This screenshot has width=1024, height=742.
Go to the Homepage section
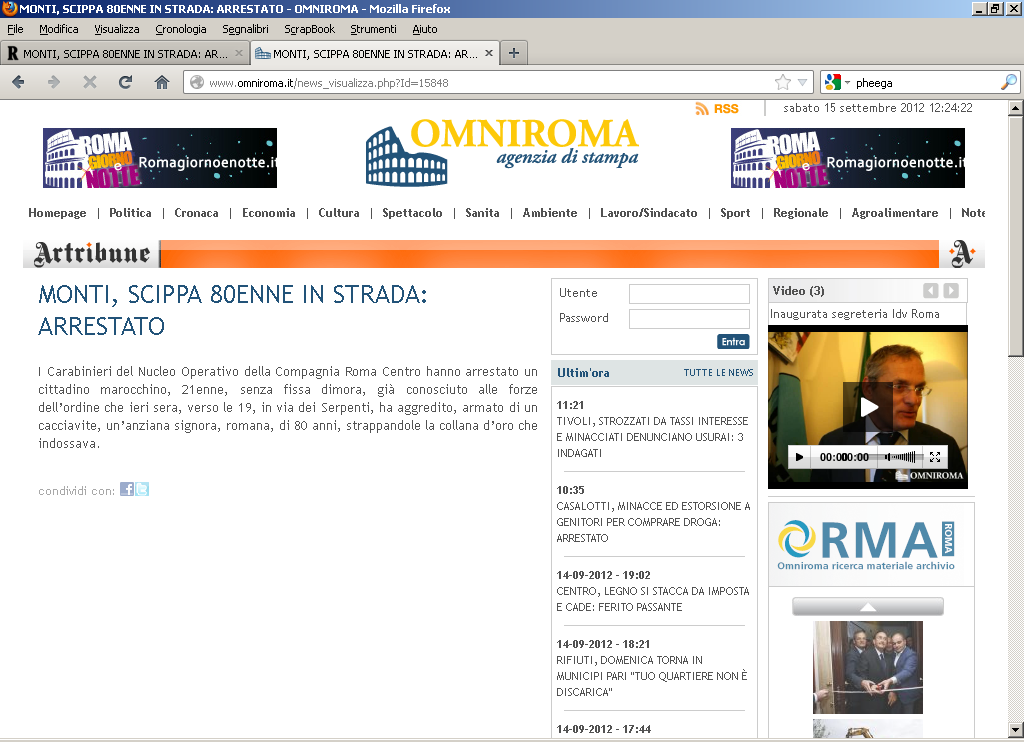[57, 213]
